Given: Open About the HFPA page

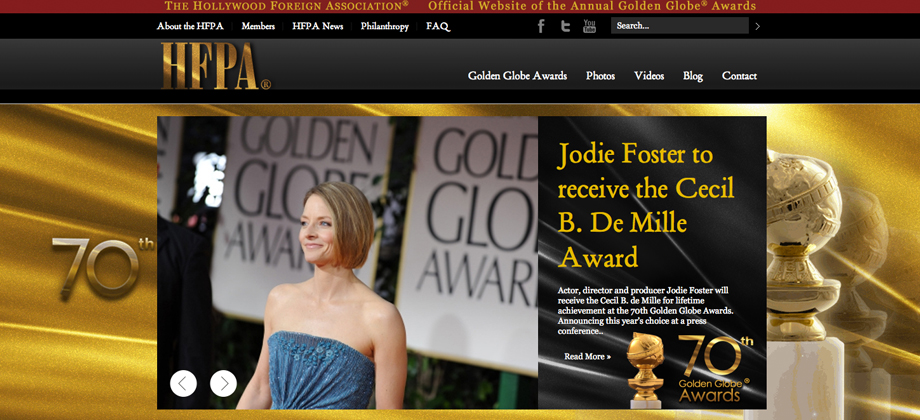Looking at the screenshot, I should coord(190,26).
